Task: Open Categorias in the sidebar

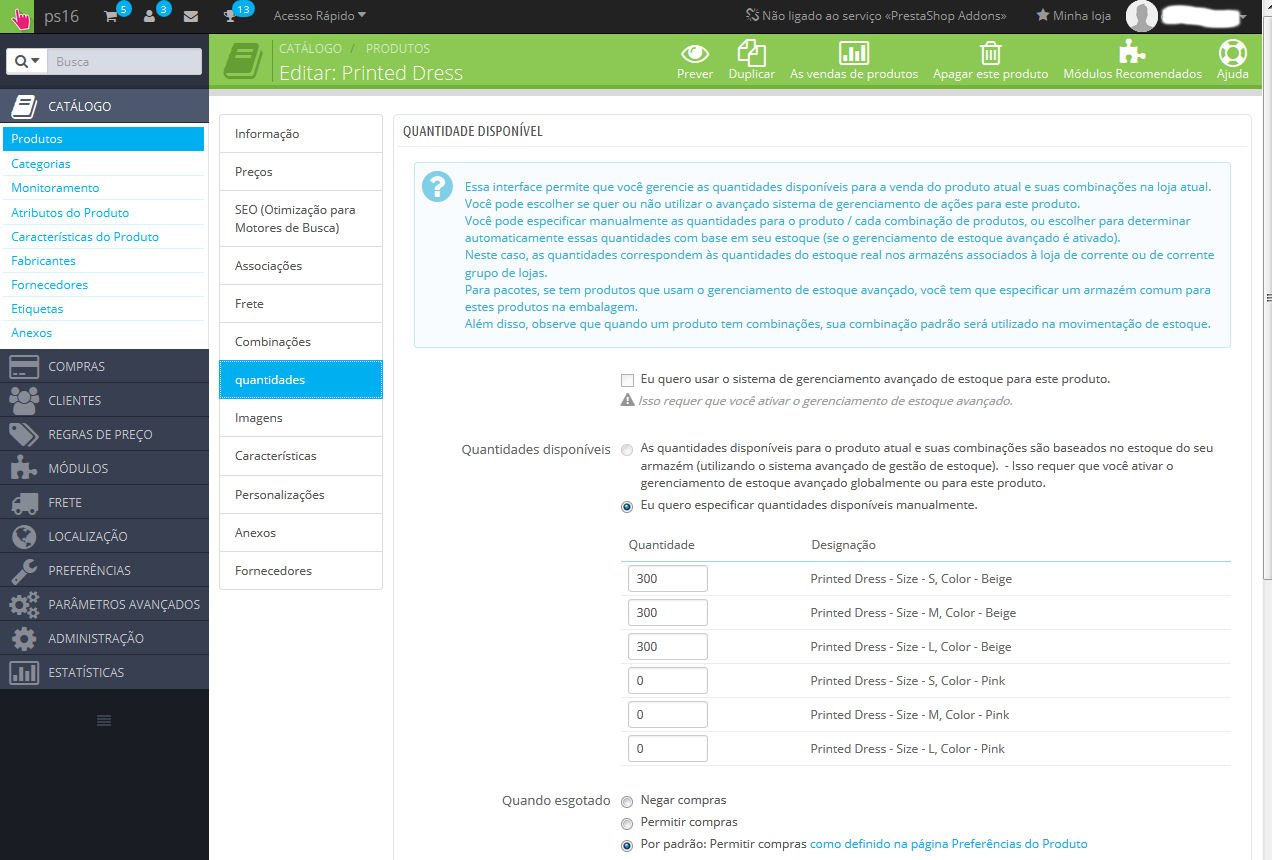Action: point(40,164)
